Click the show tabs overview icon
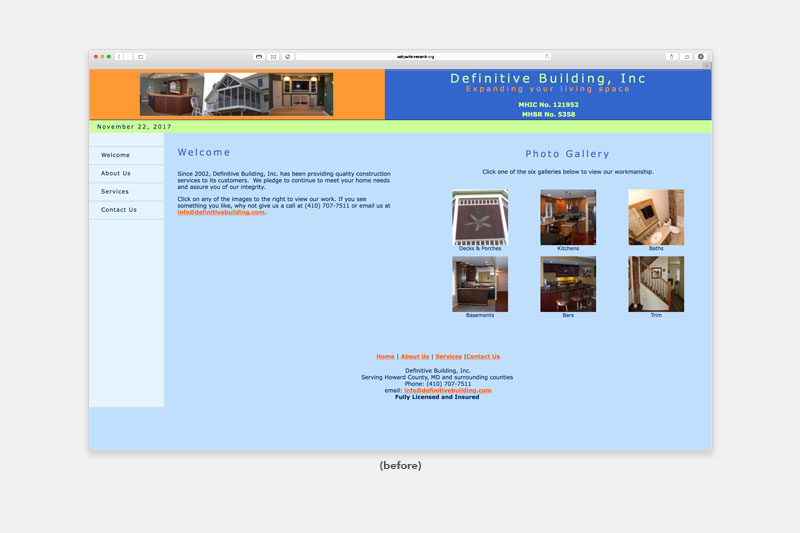 click(x=686, y=56)
